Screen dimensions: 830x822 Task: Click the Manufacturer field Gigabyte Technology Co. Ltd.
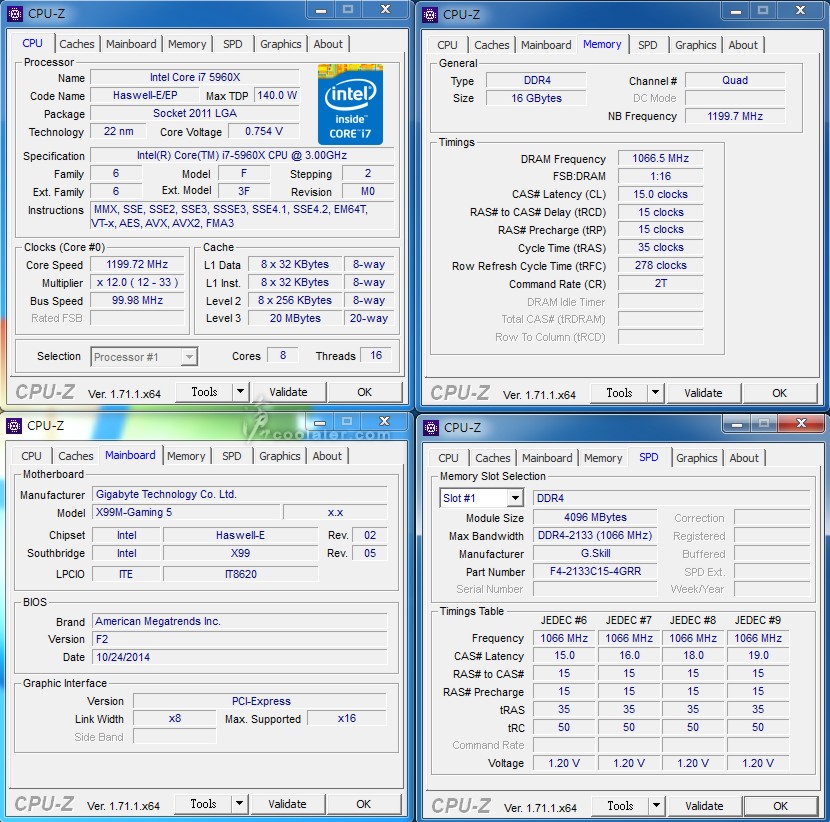240,494
